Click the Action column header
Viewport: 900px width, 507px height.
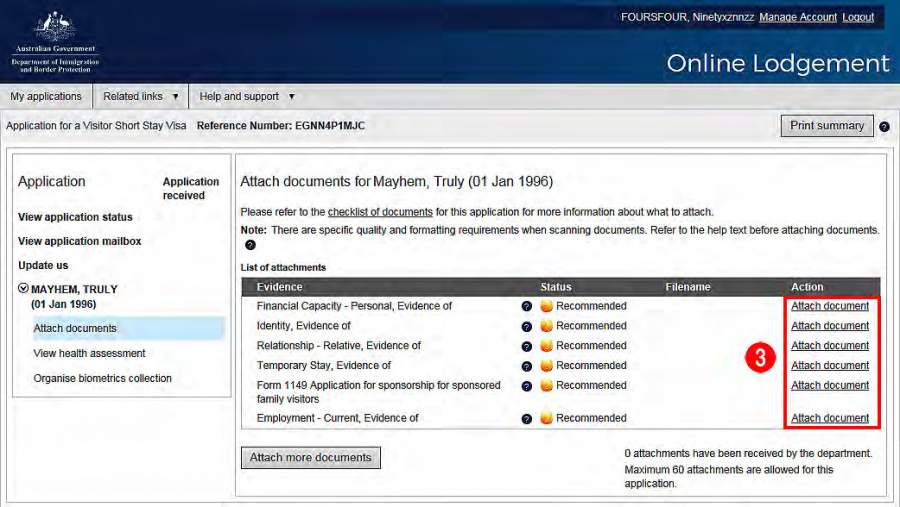coord(807,287)
